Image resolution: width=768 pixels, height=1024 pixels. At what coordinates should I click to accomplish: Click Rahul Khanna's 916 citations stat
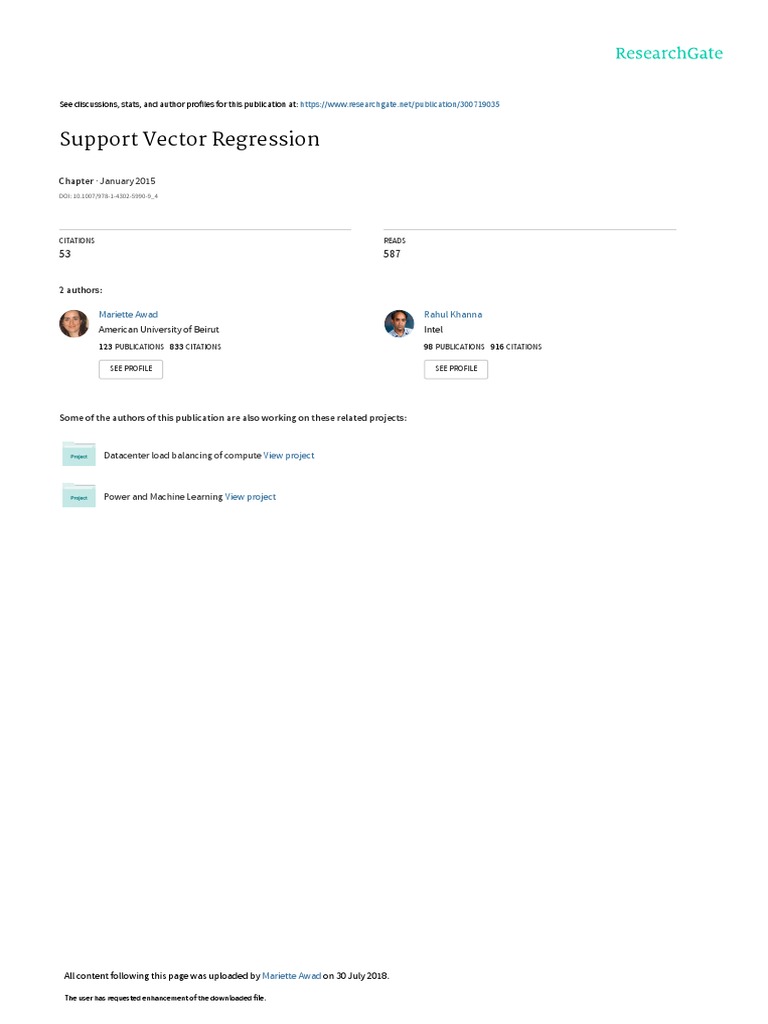[x=516, y=347]
